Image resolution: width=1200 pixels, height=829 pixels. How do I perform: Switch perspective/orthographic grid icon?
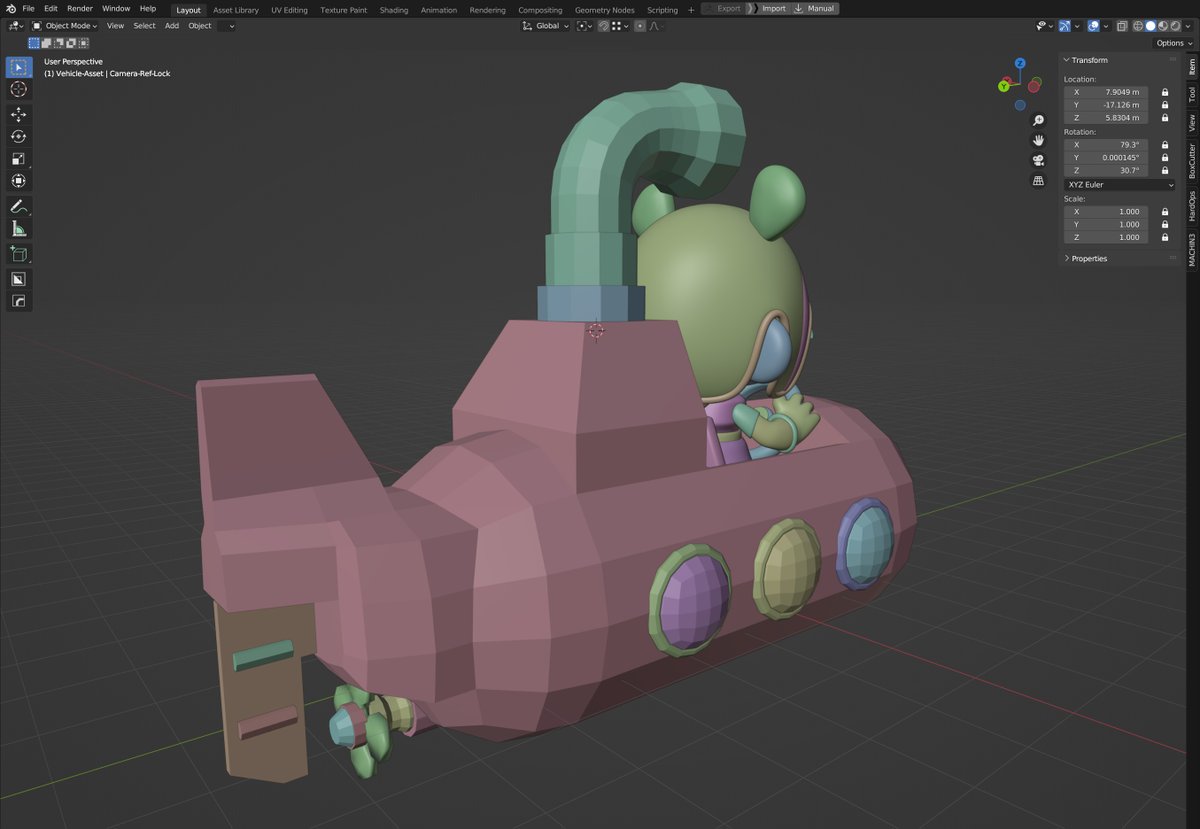[1038, 181]
